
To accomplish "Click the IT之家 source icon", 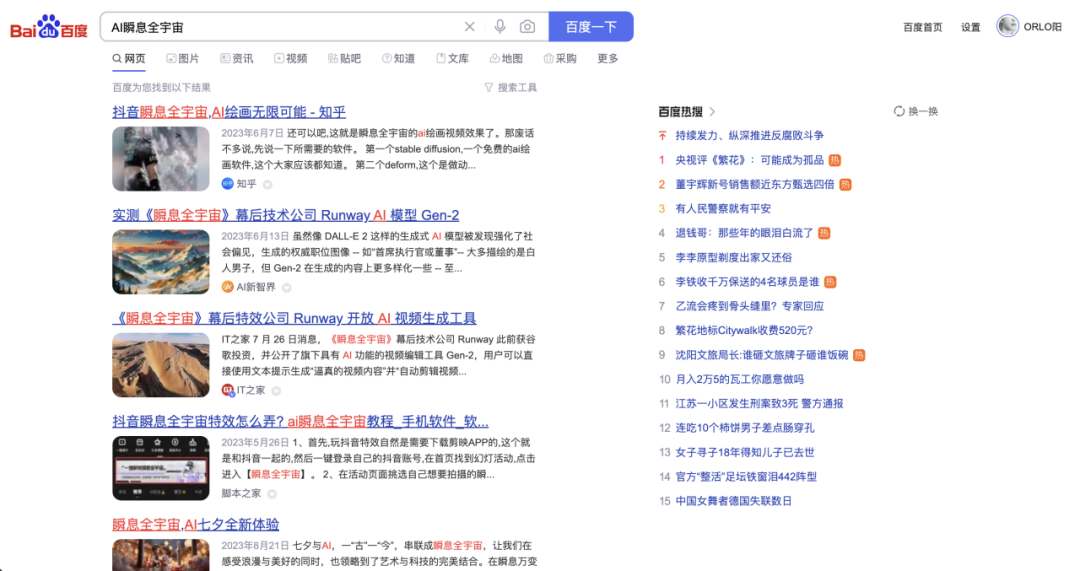I will 227,390.
